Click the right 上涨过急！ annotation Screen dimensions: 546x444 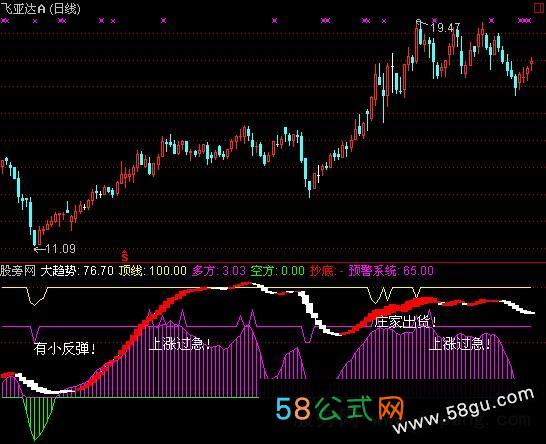click(x=460, y=344)
